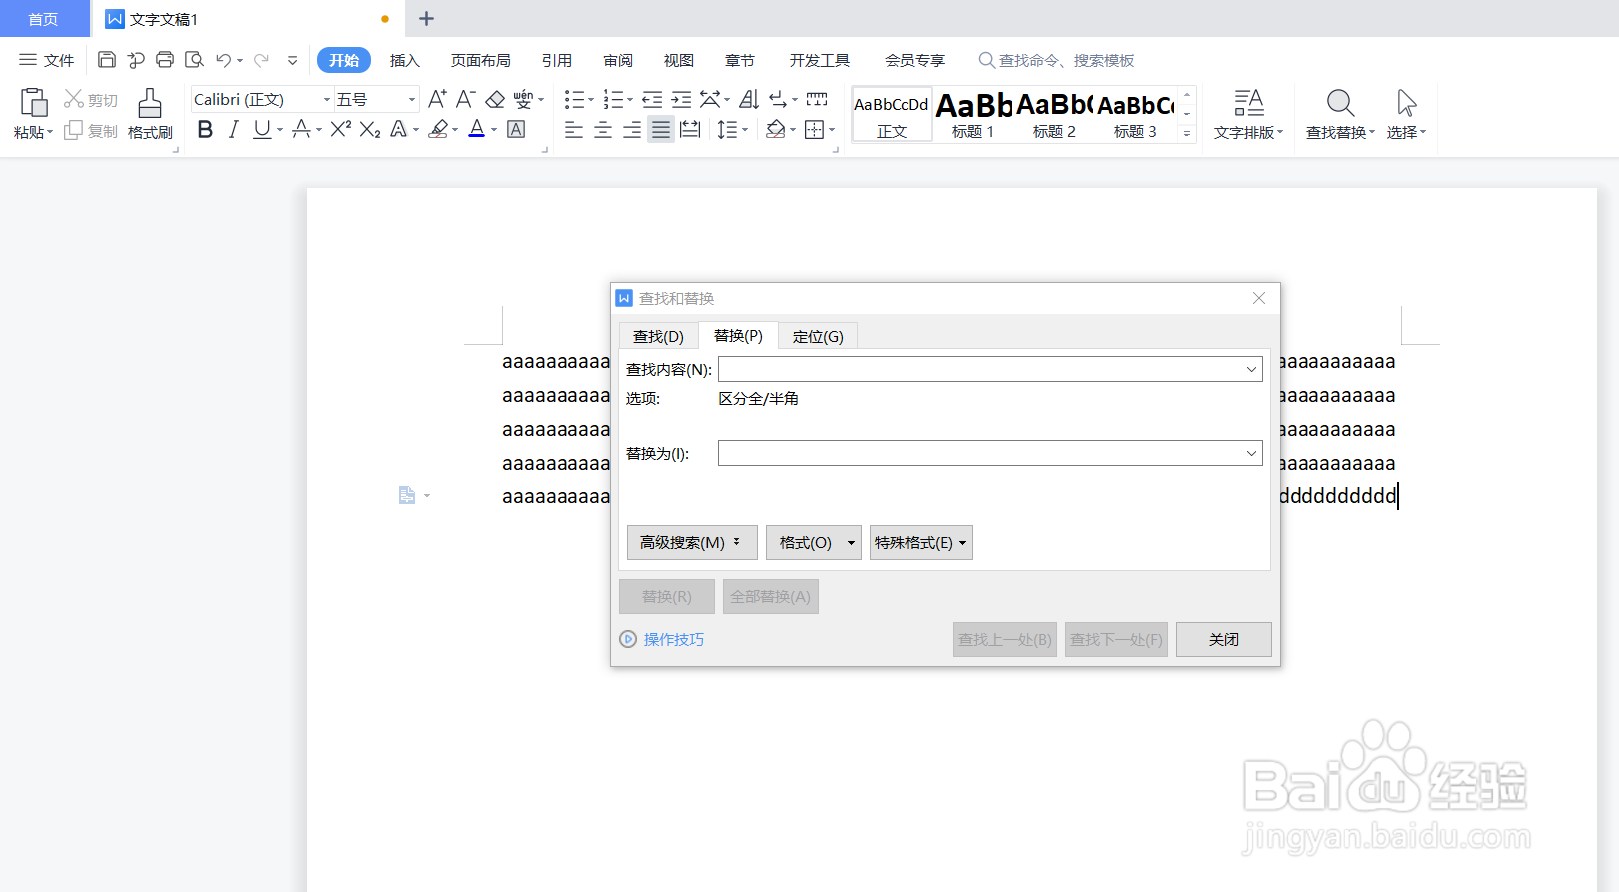Switch to the 页面布局 ribbon tab

[480, 60]
